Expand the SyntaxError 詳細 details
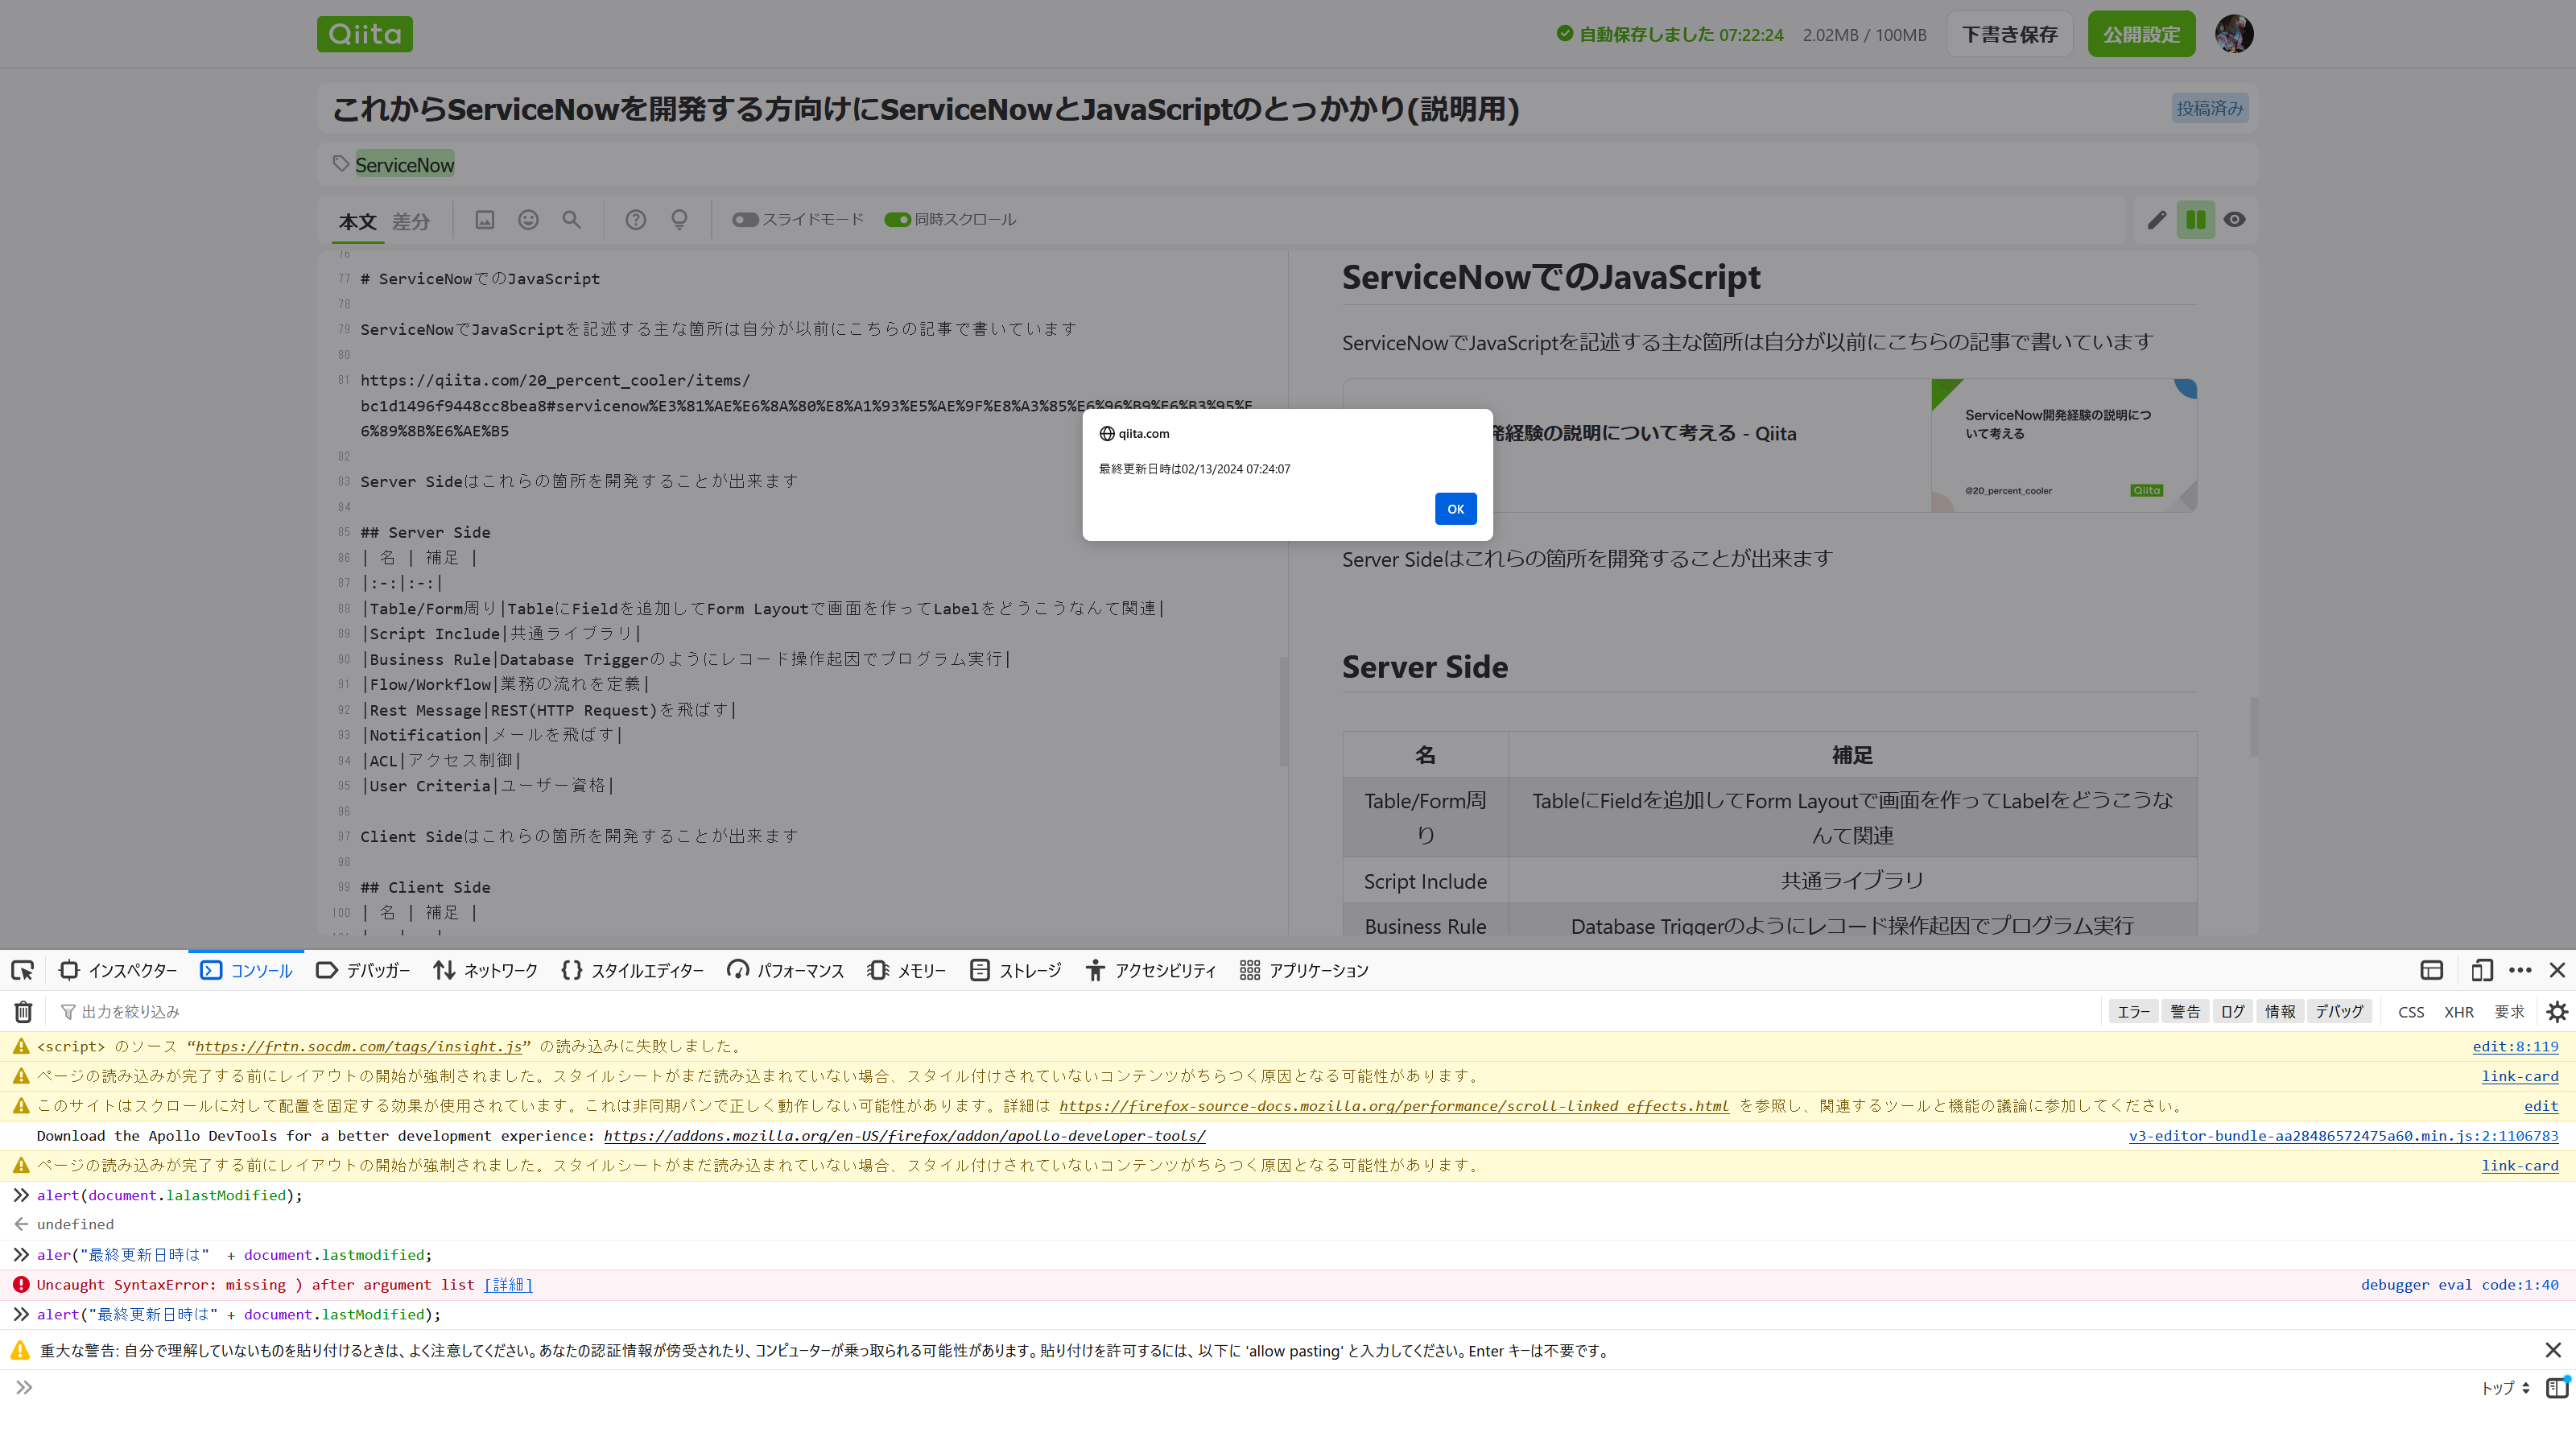Screen dimensions: 2576x1449 (507, 1285)
